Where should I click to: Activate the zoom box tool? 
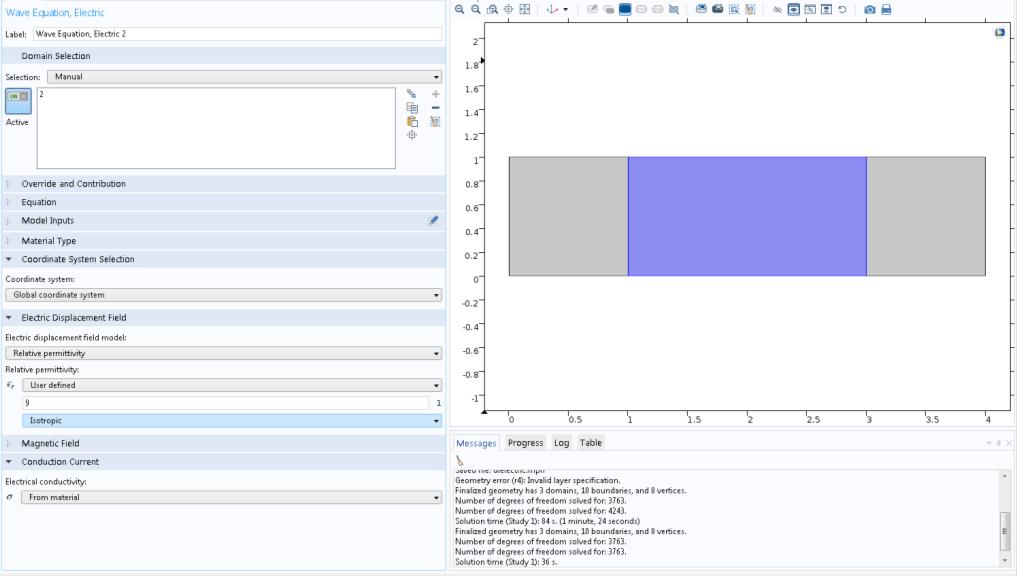492,10
